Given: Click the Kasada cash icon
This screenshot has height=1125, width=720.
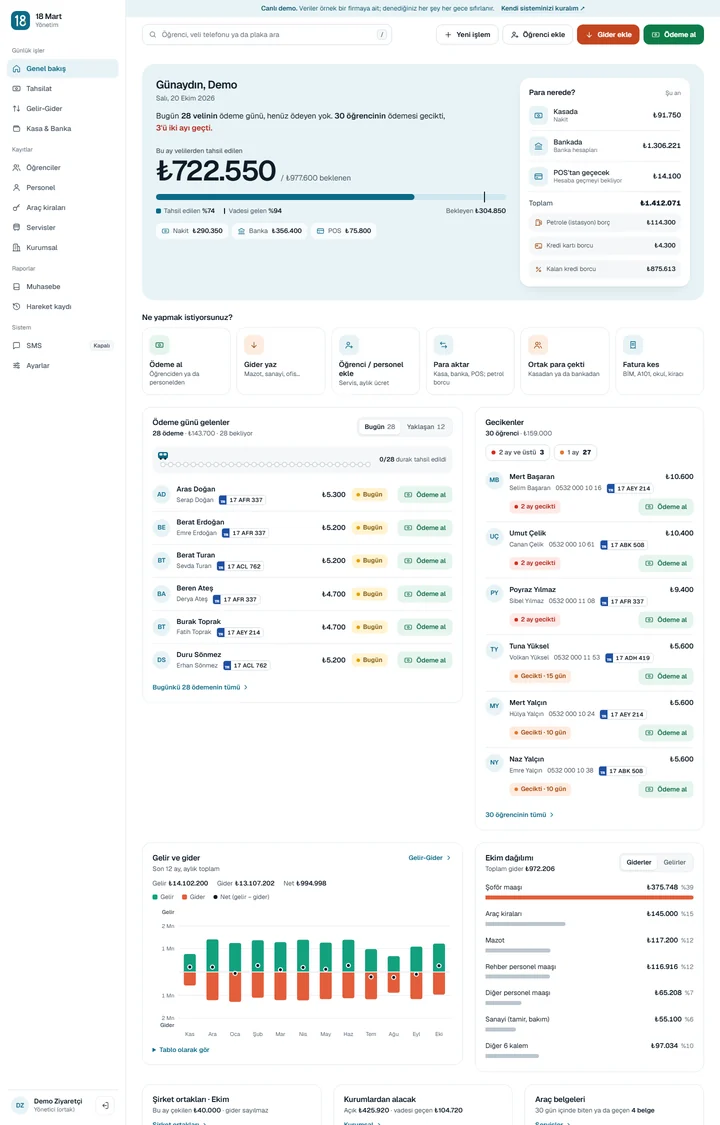Looking at the screenshot, I should [538, 116].
